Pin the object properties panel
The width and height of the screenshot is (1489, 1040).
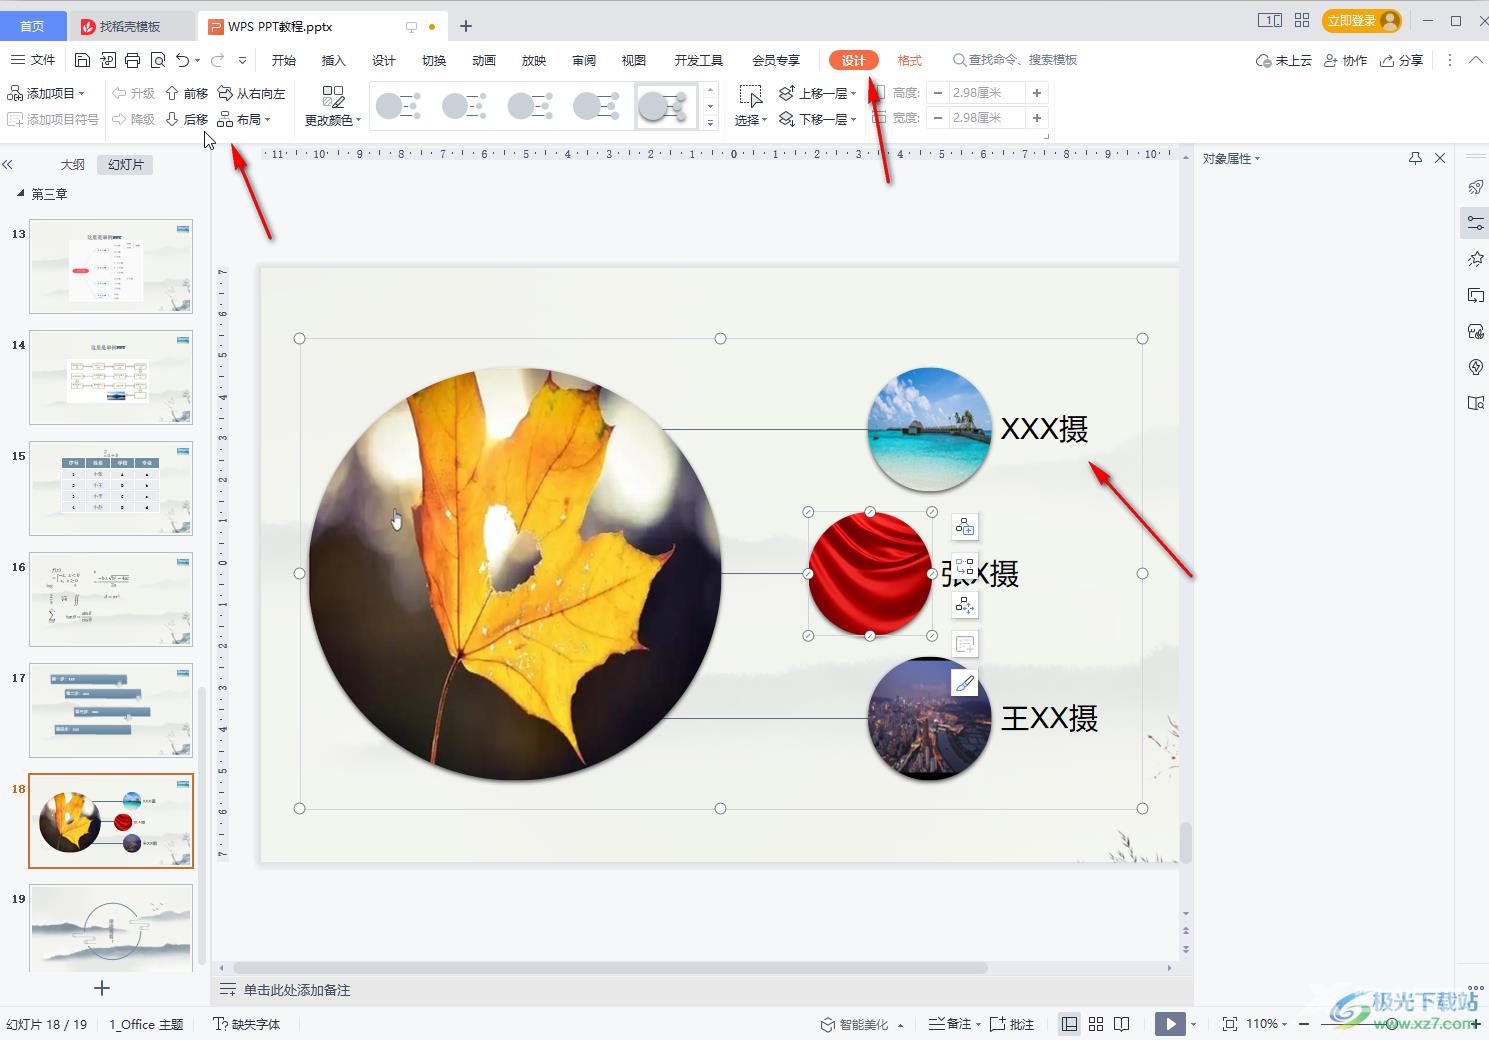pos(1415,158)
